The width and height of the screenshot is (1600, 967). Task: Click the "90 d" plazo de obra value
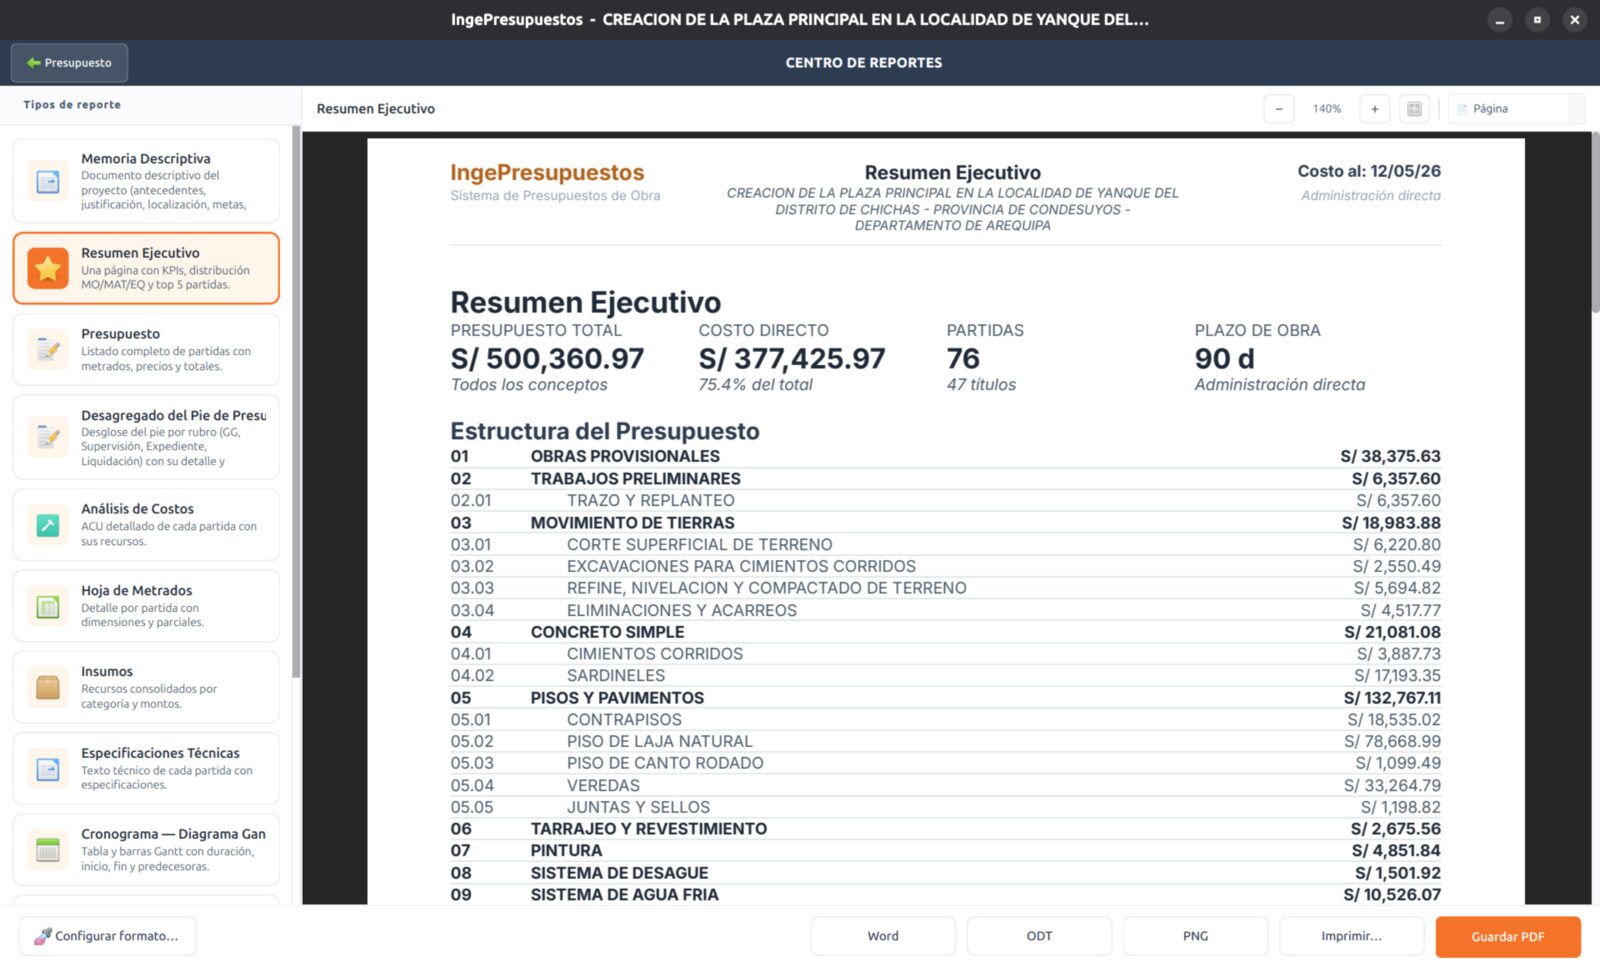(x=1224, y=359)
